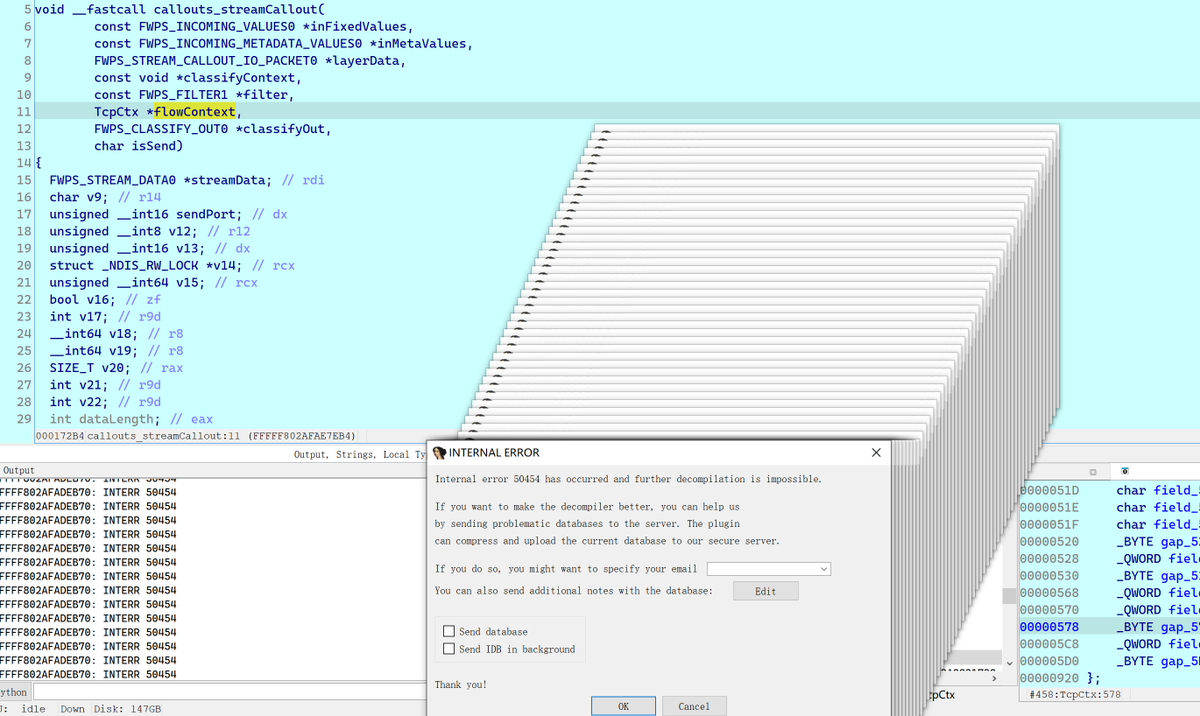Select the _BYTE gap at offset 000005D0
The height and width of the screenshot is (716, 1200).
[x=1110, y=661]
